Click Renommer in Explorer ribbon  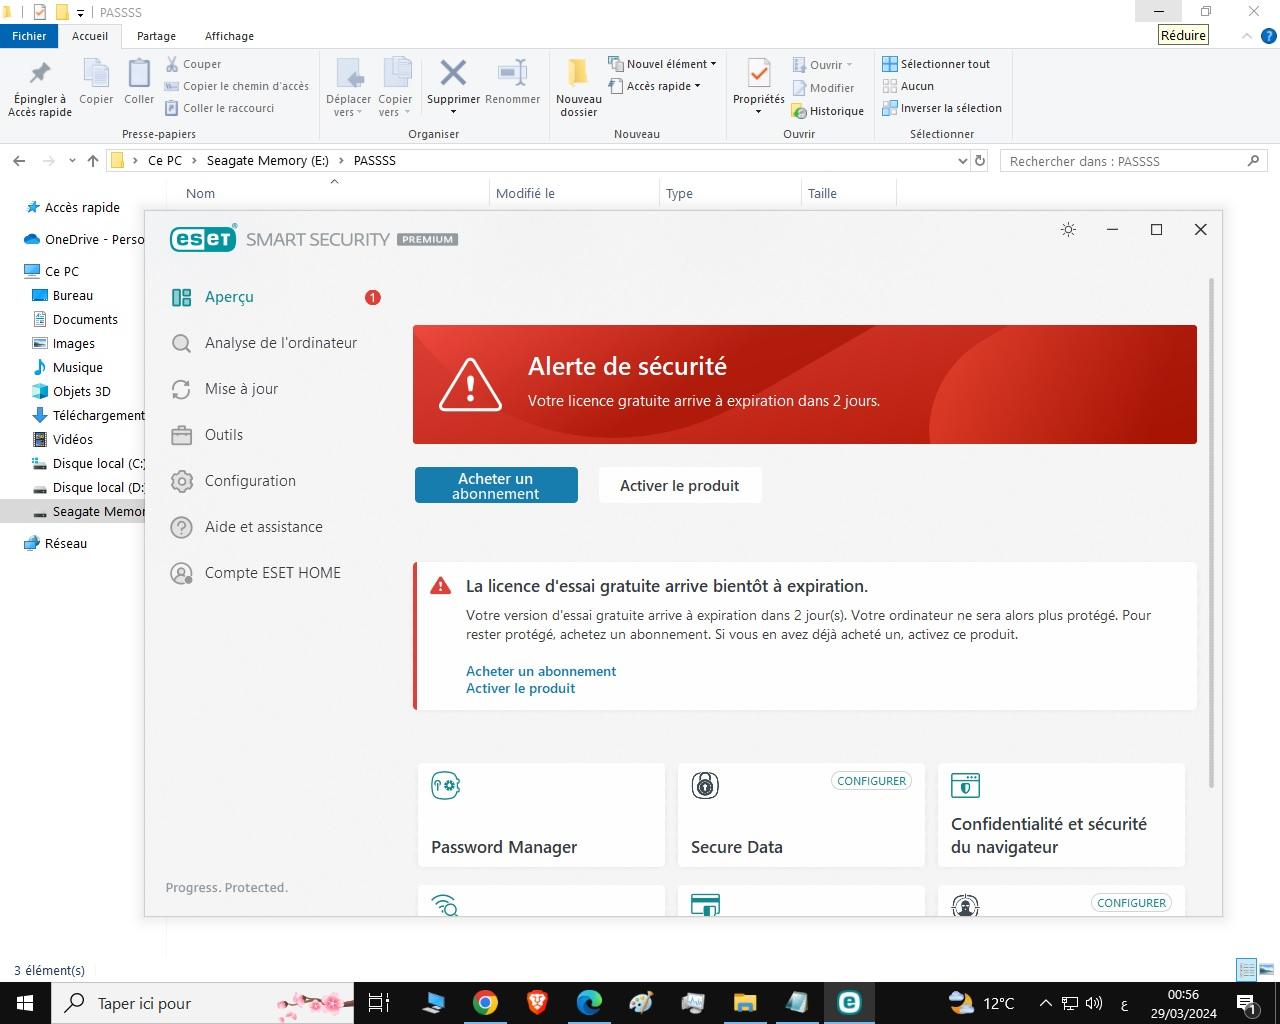pos(512,82)
